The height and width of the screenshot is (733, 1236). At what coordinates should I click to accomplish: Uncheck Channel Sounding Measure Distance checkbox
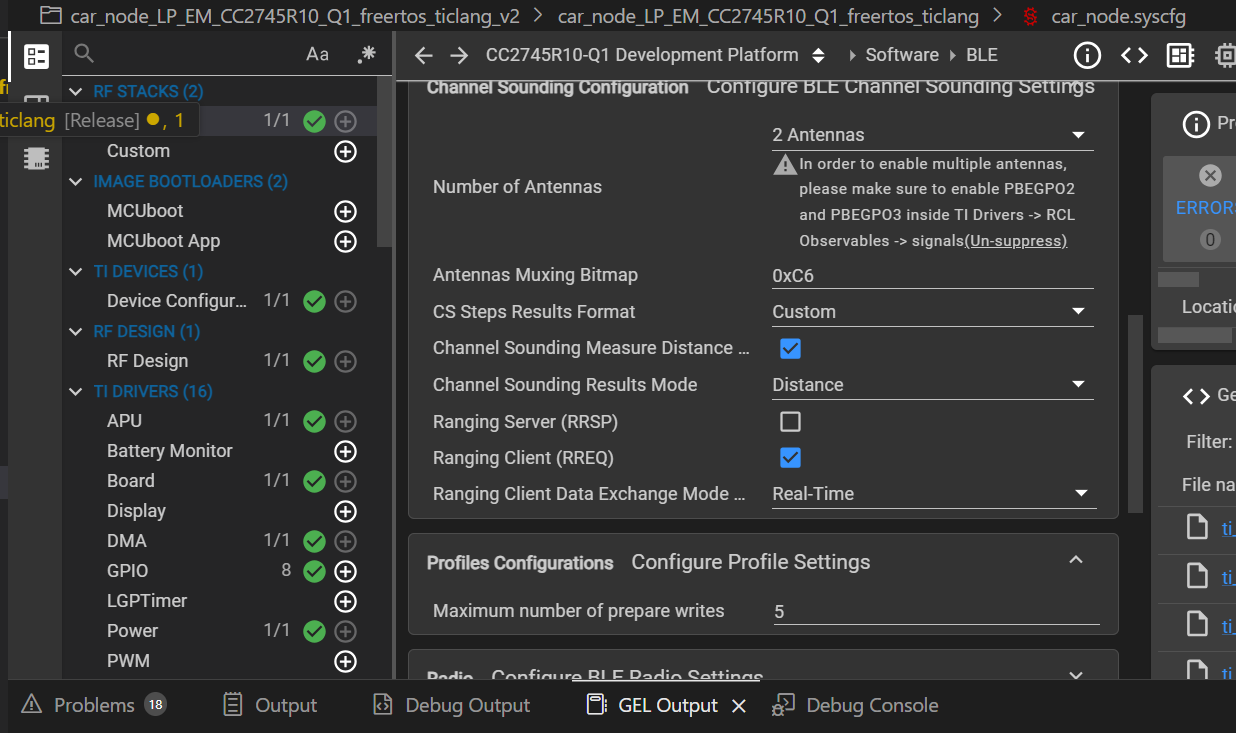point(790,348)
